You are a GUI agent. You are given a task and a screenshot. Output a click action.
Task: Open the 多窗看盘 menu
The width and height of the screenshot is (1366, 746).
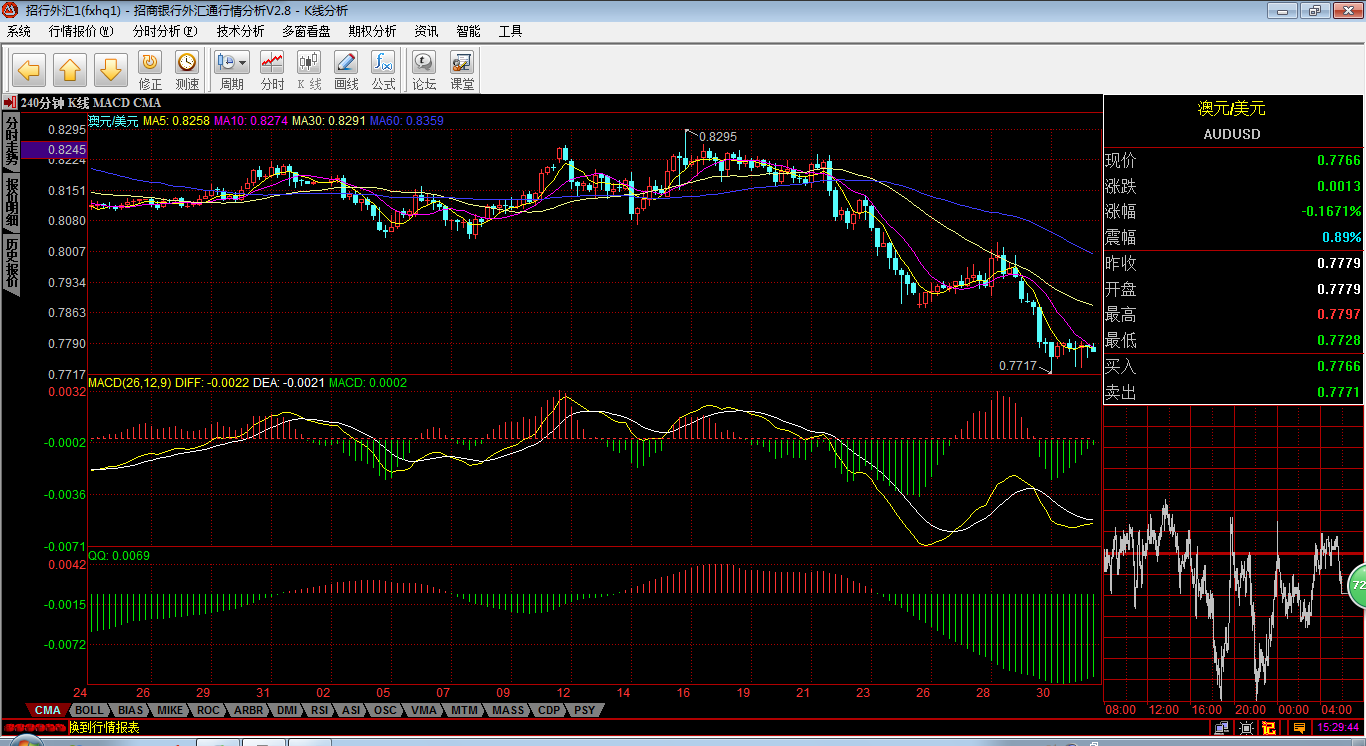[x=306, y=31]
